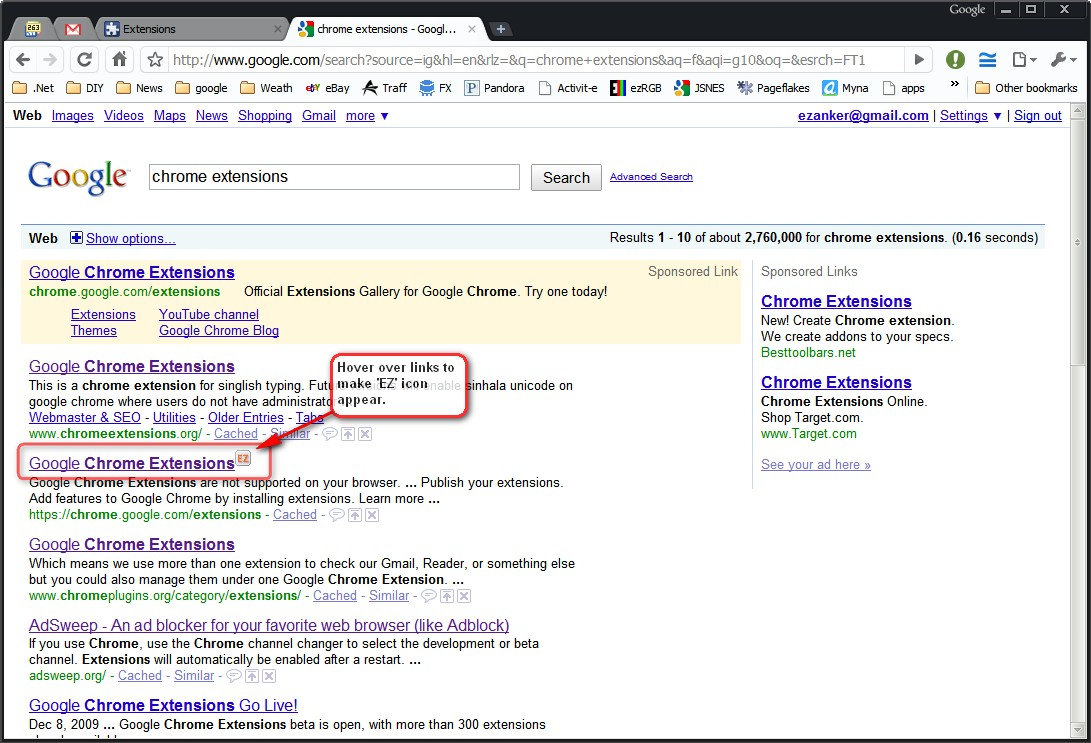Open the ezanker@gmail.com account link
Image resolution: width=1091 pixels, height=743 pixels.
tap(863, 115)
